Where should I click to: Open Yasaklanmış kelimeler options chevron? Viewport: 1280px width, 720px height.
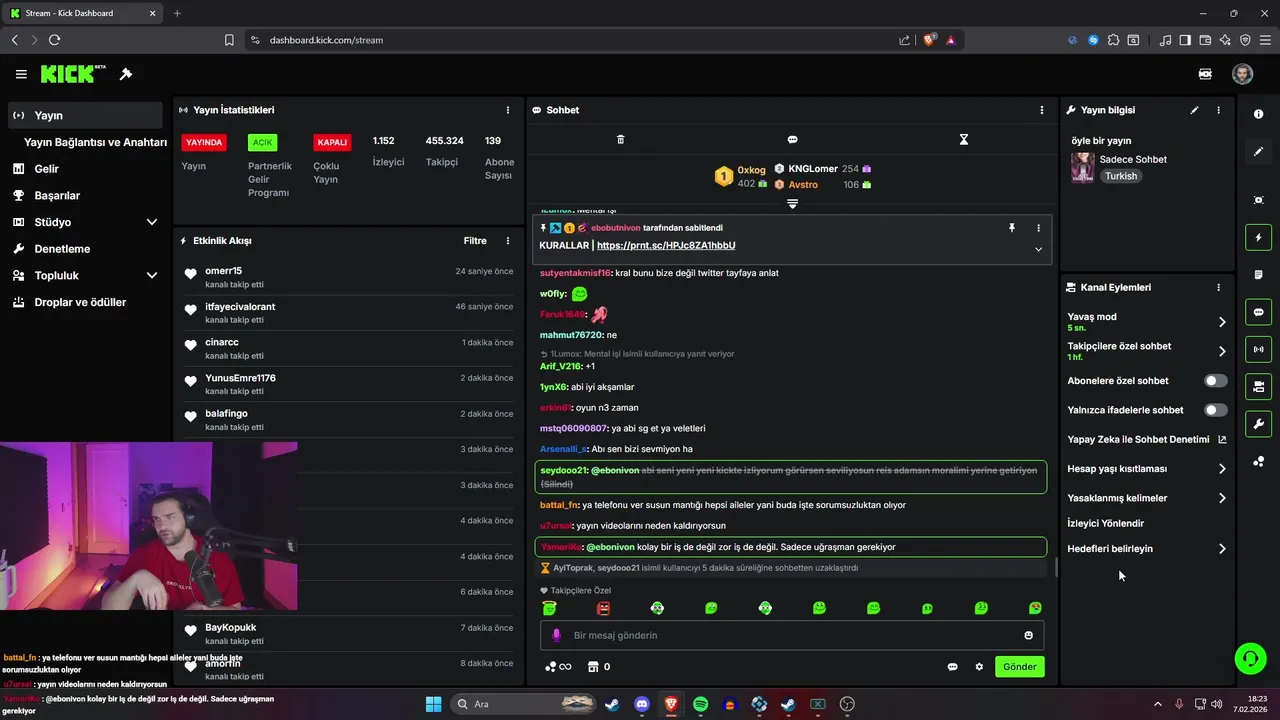pyautogui.click(x=1222, y=498)
